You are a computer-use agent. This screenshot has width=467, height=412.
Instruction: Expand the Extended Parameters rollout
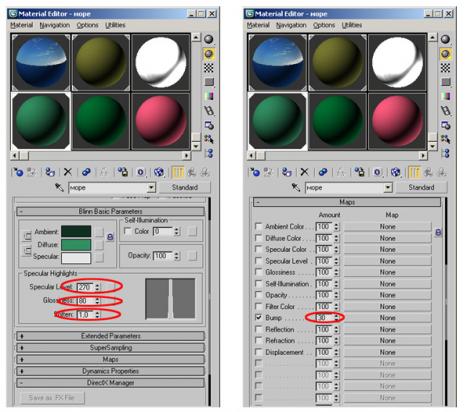click(x=110, y=336)
